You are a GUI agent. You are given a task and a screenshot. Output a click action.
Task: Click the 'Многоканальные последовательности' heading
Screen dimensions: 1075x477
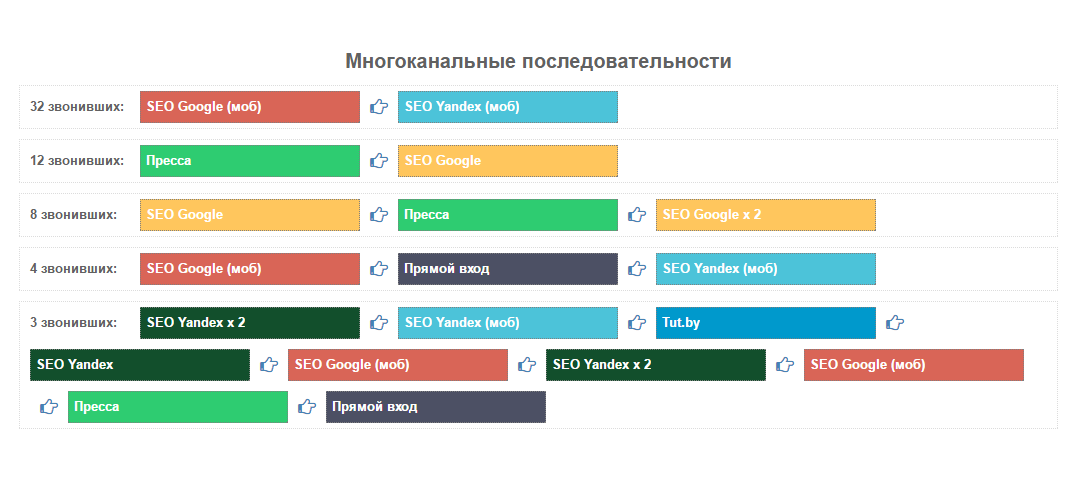pyautogui.click(x=538, y=62)
